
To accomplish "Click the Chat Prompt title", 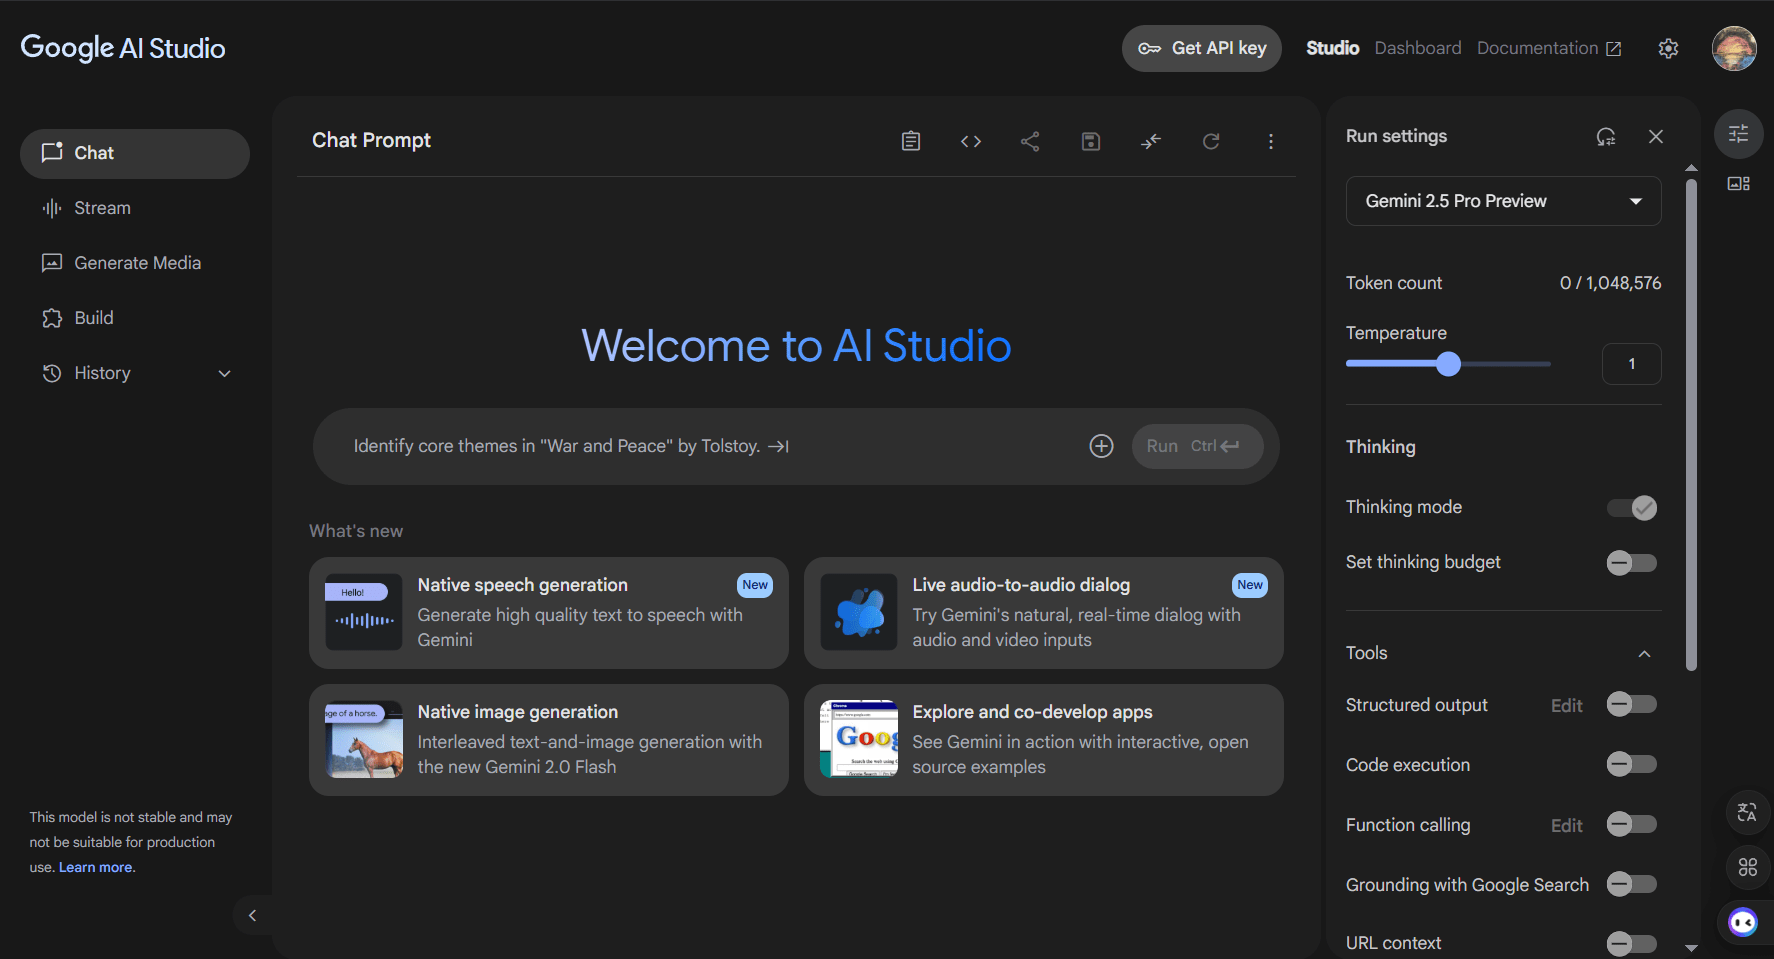I will [371, 140].
